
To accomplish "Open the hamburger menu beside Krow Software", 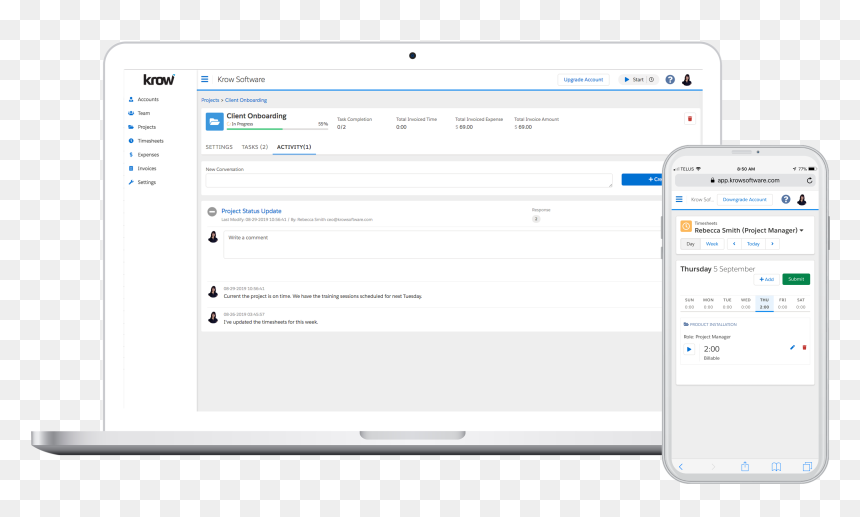I will (205, 79).
